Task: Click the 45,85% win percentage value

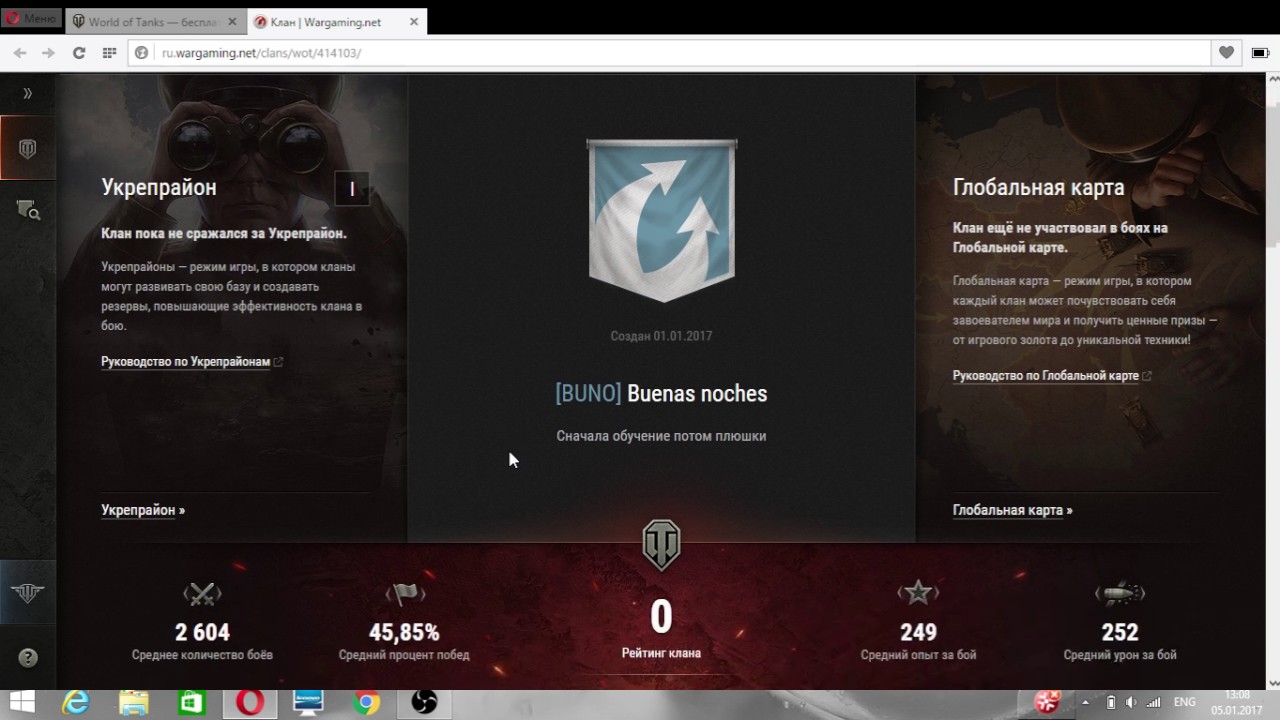Action: click(404, 632)
